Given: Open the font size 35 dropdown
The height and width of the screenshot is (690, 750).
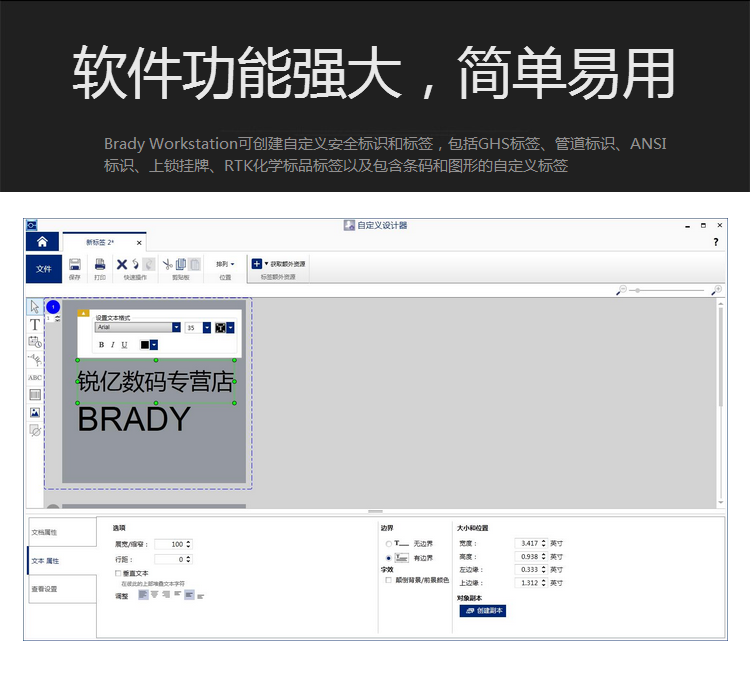Looking at the screenshot, I should tap(207, 327).
